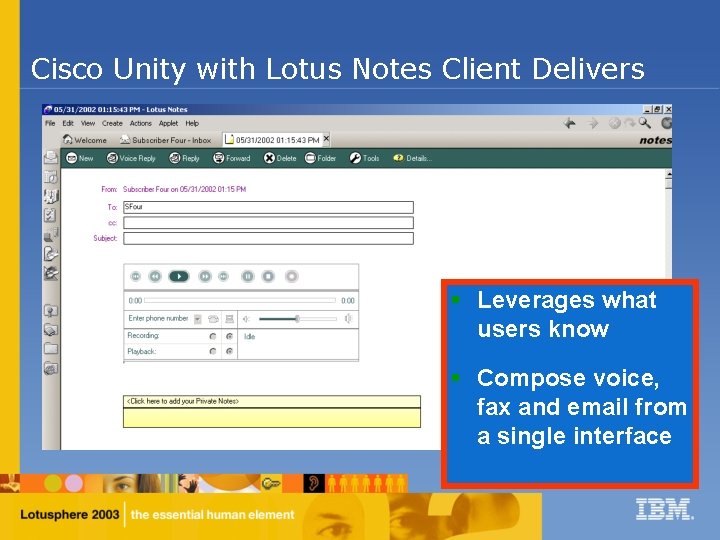Click inside the Subject field
Image resolution: width=720 pixels, height=540 pixels.
(x=268, y=238)
